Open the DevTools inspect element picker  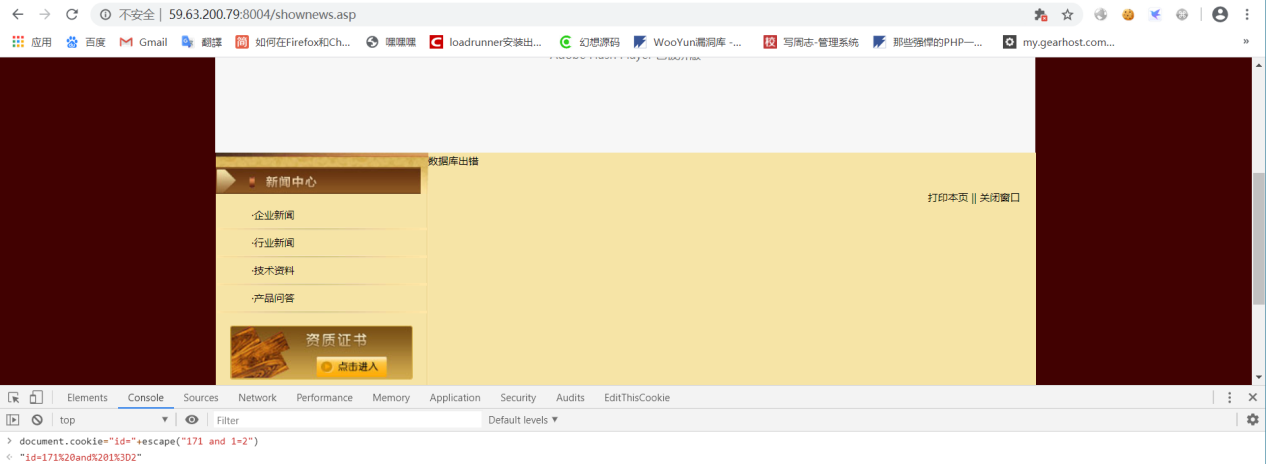coord(14,397)
